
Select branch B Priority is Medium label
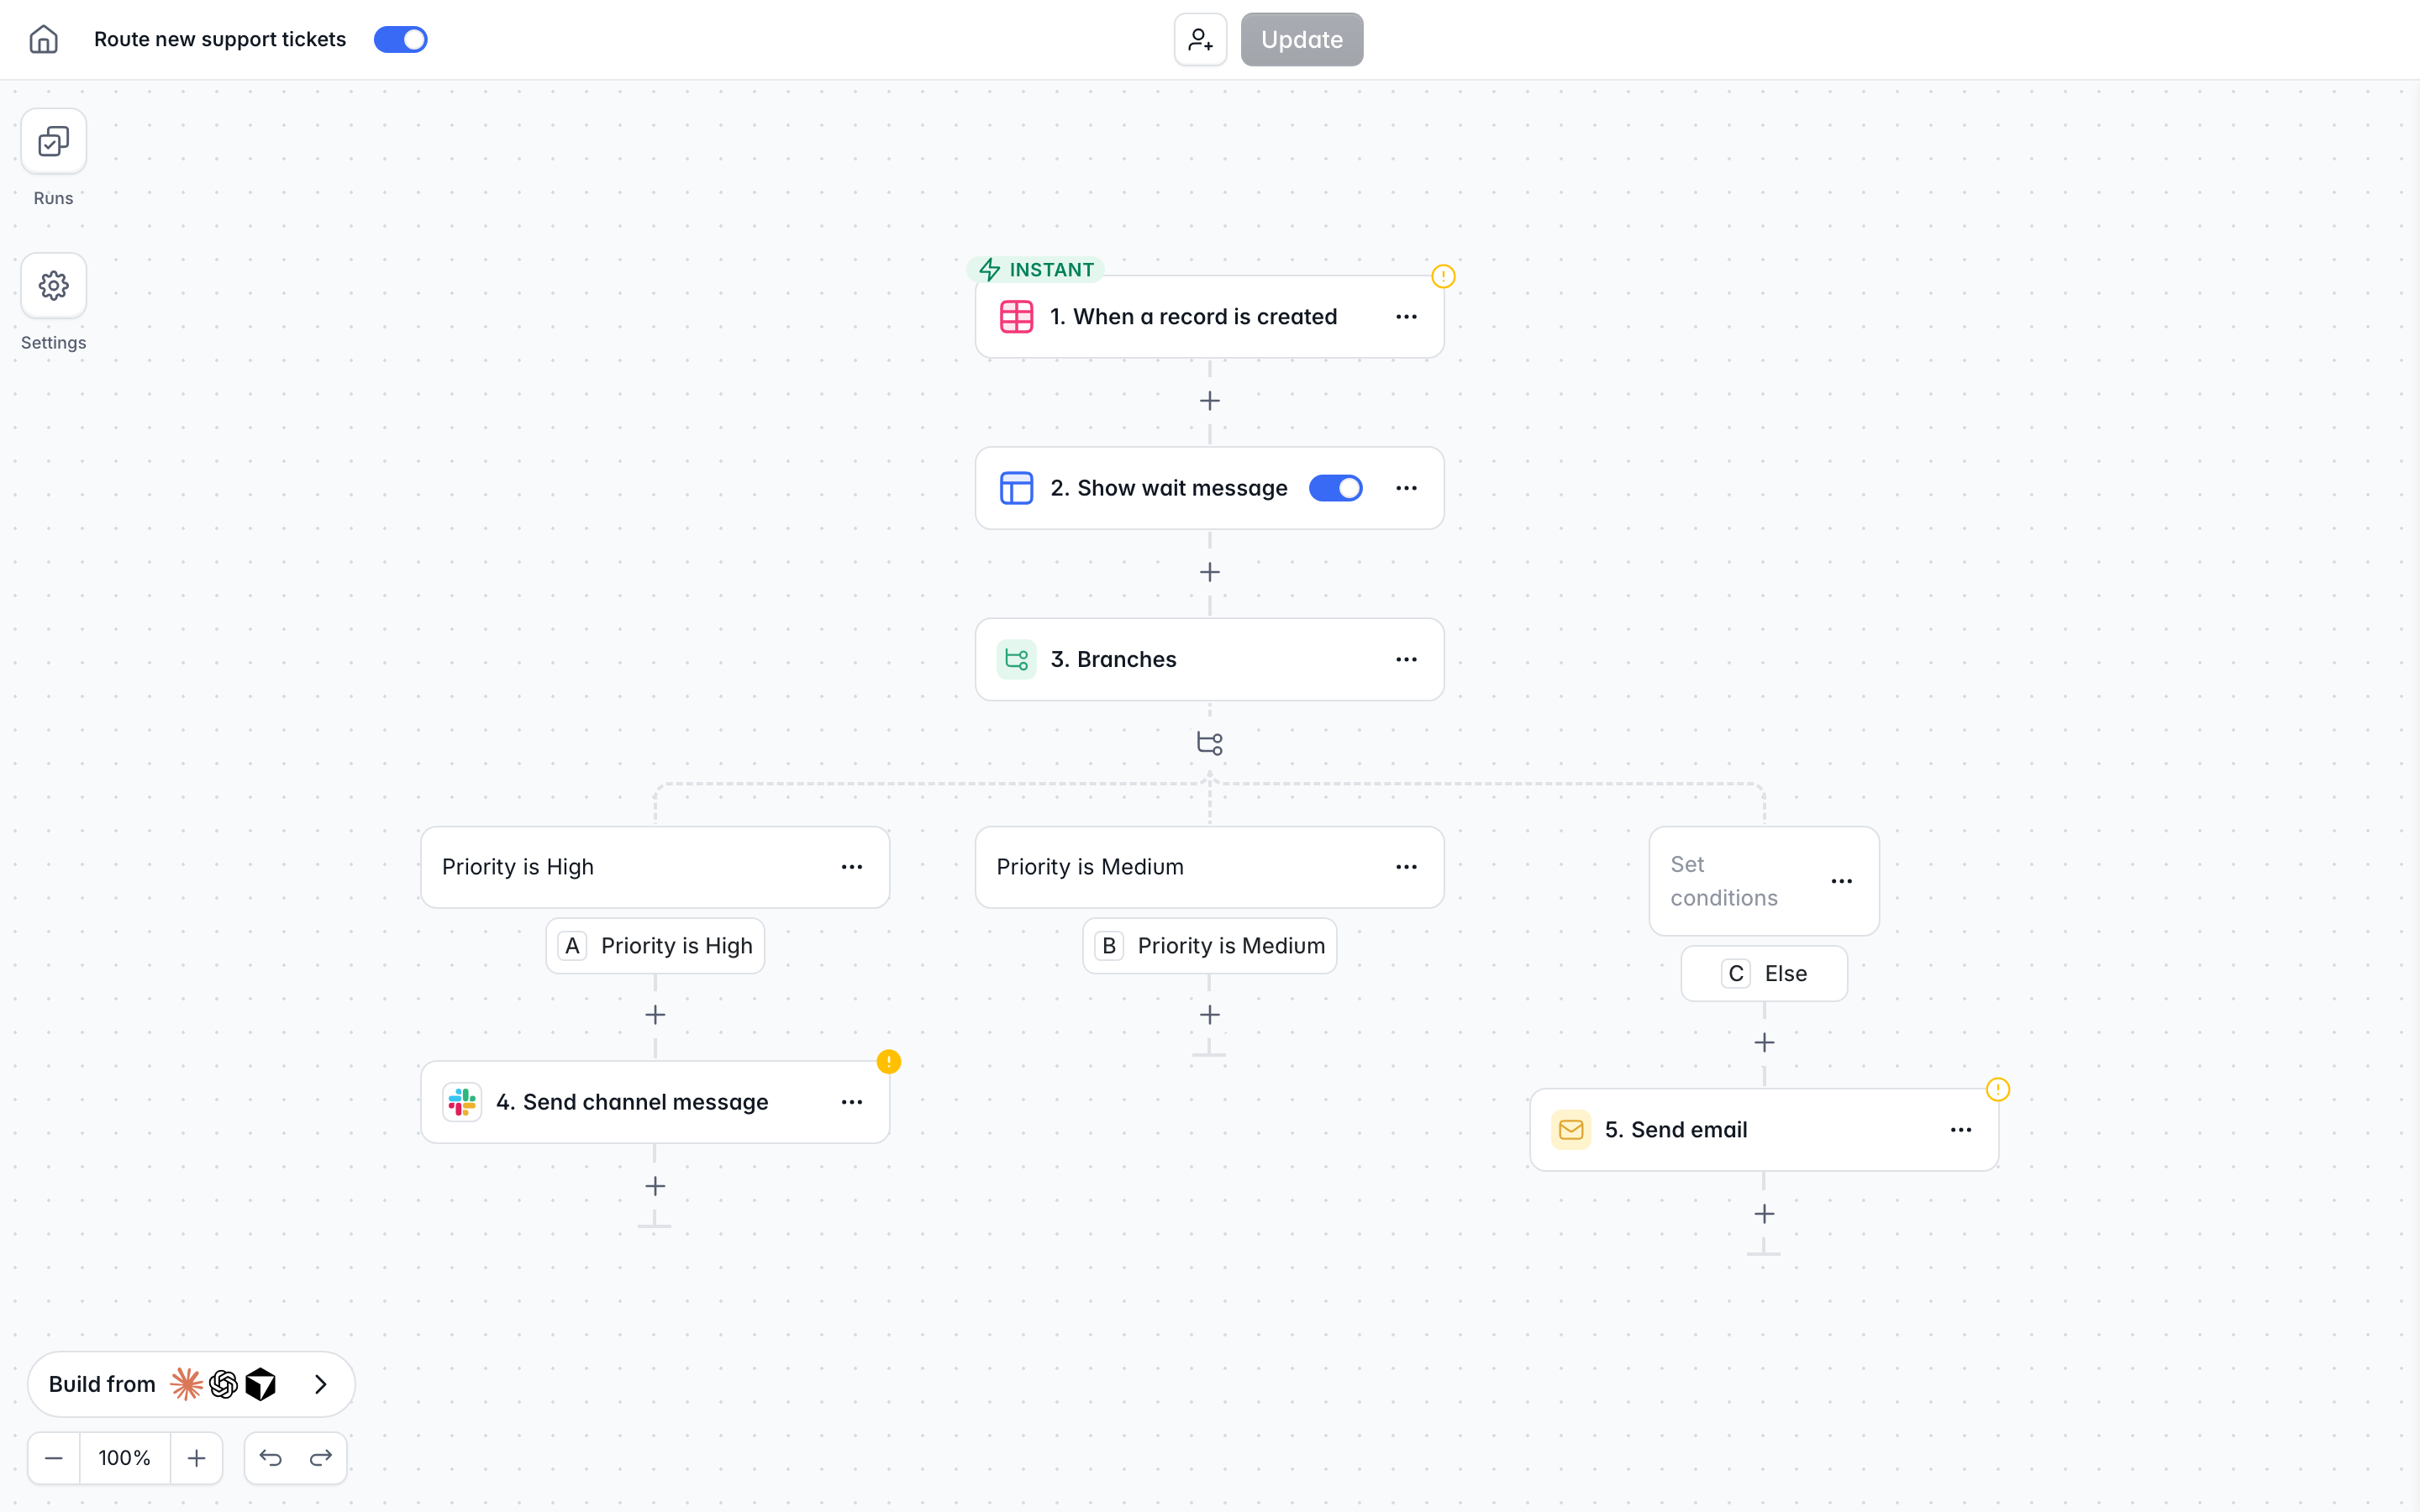click(x=1209, y=946)
